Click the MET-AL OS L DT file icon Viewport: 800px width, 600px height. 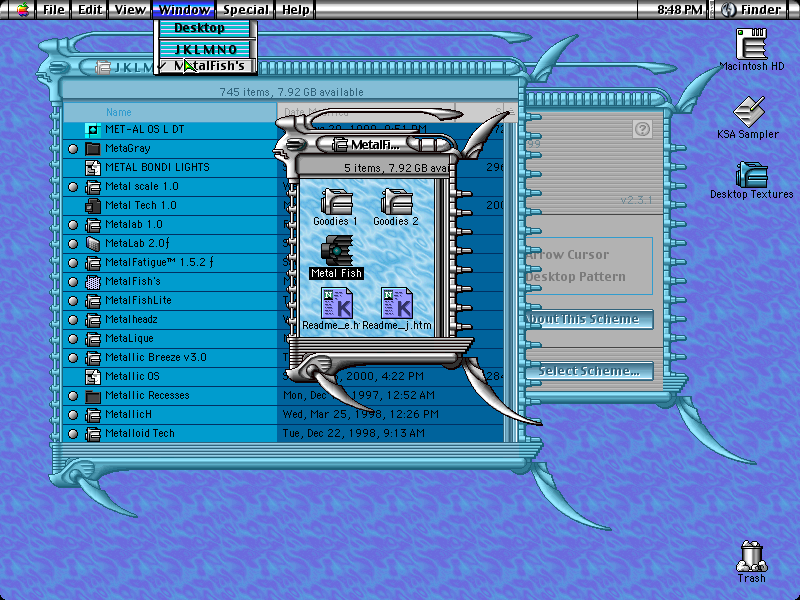(92, 130)
